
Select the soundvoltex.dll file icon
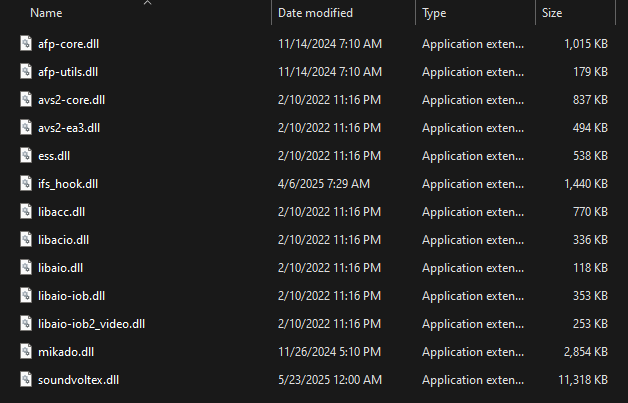[x=27, y=380]
